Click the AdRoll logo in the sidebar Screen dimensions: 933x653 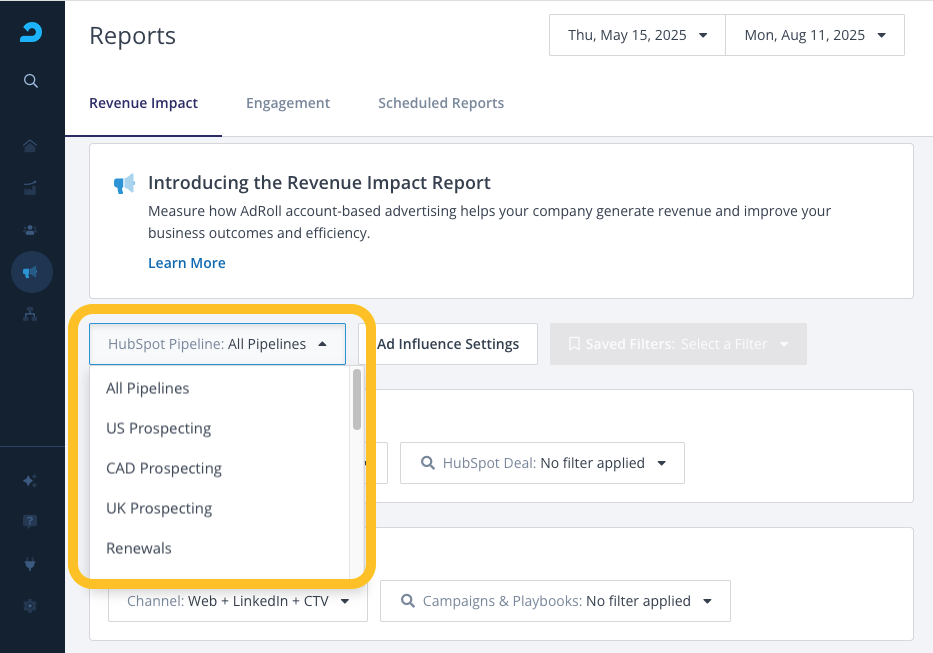31,33
